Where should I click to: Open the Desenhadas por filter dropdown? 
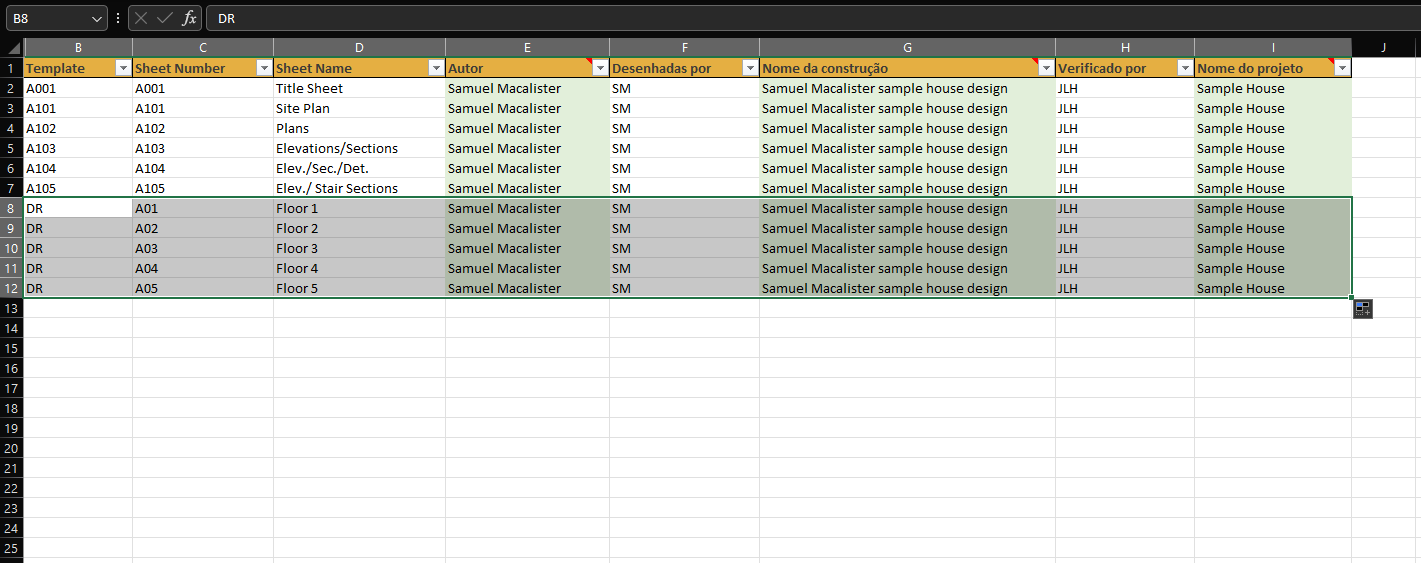pyautogui.click(x=750, y=68)
